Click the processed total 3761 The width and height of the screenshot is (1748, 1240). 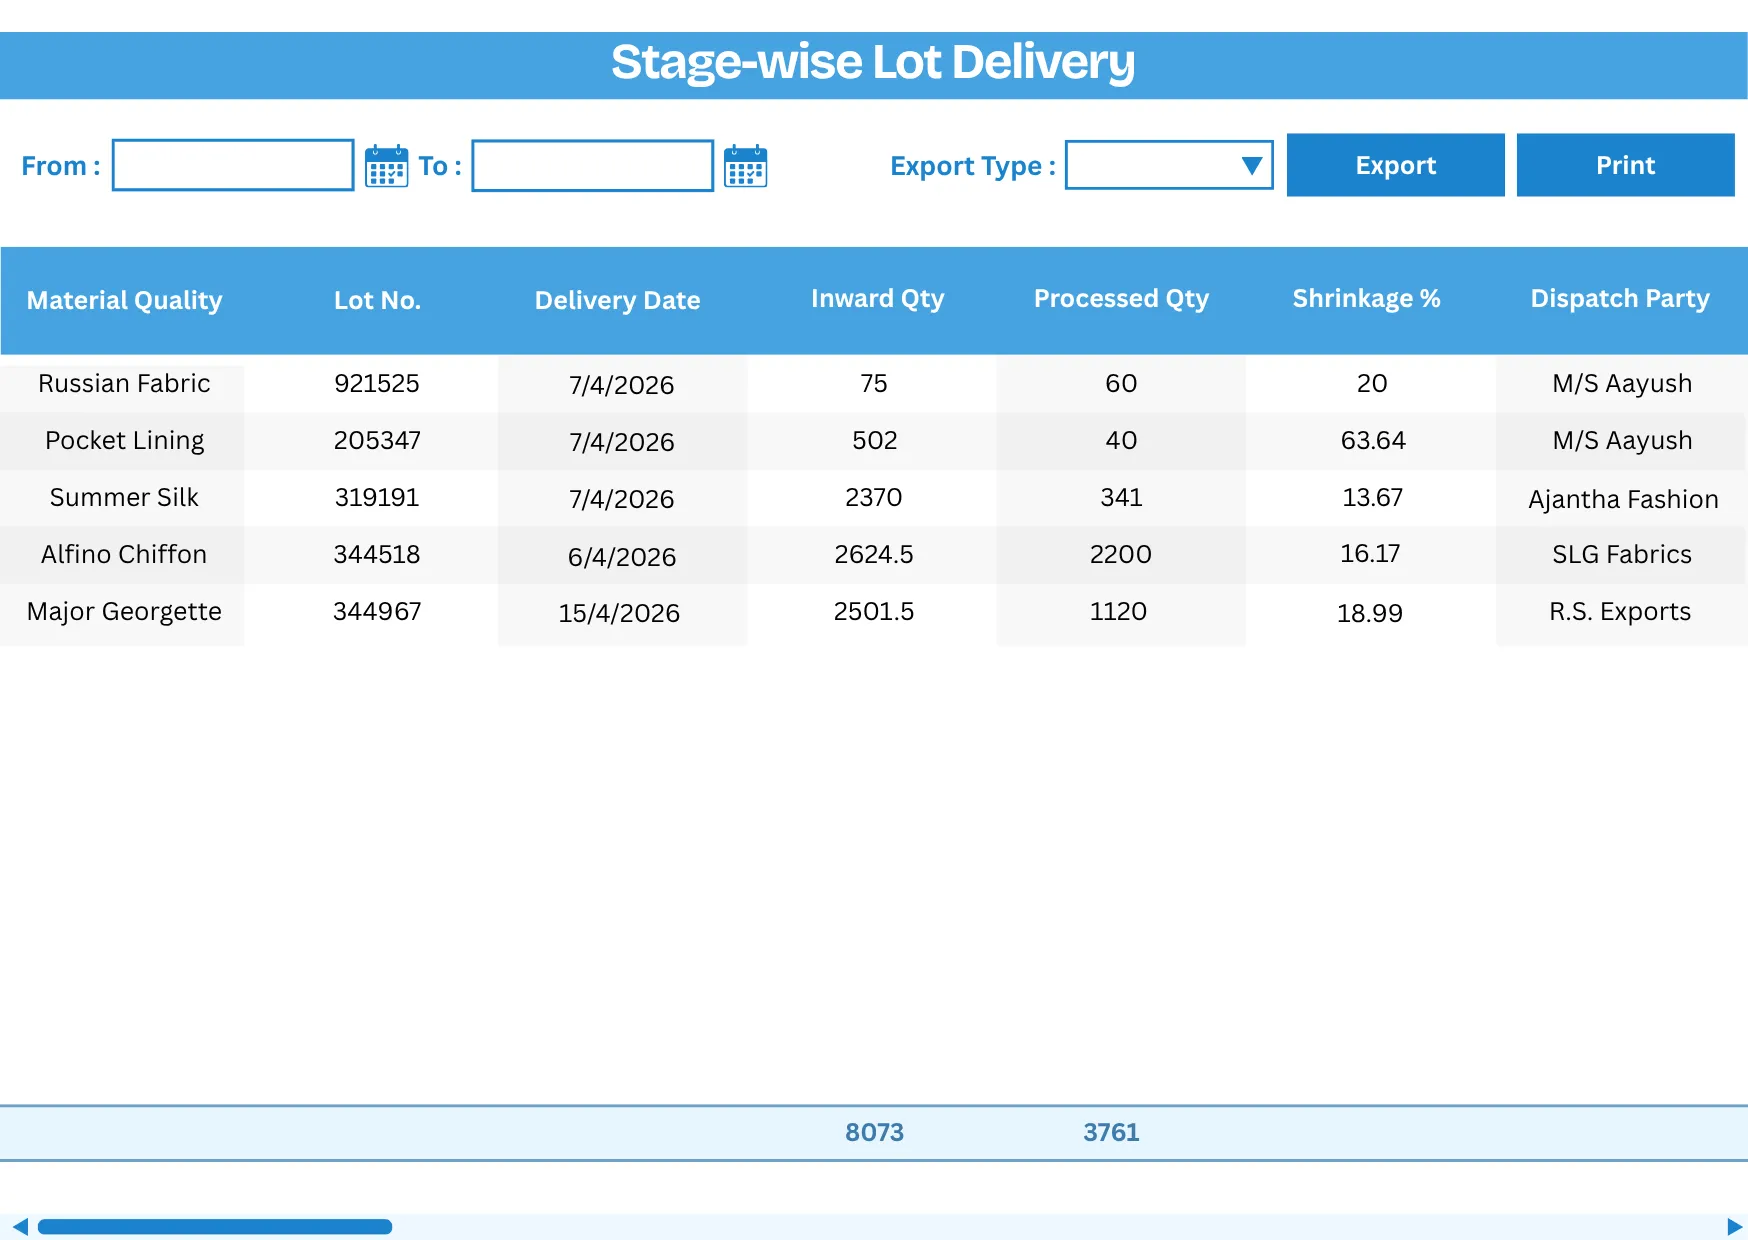[x=1111, y=1132]
